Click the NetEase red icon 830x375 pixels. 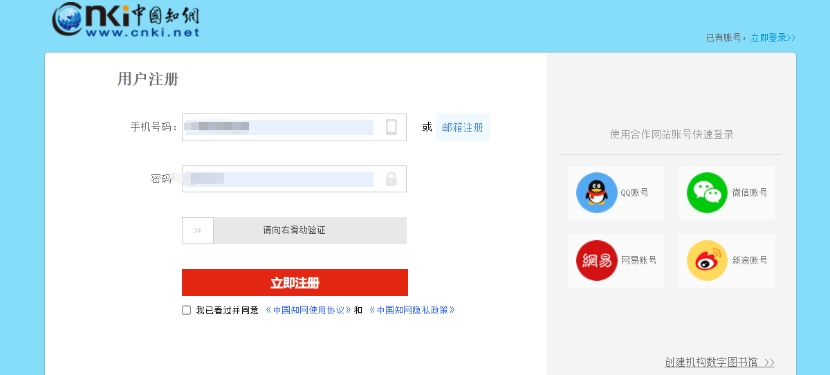pos(597,261)
